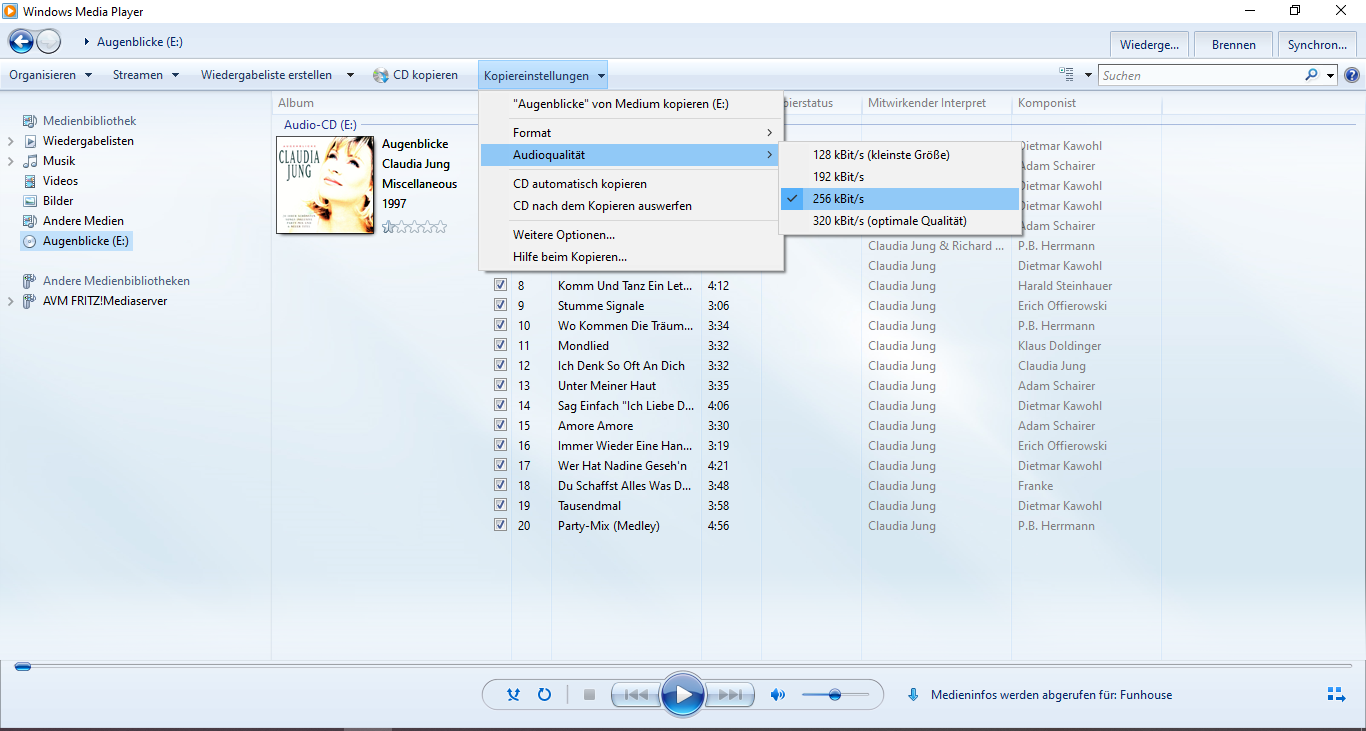The width and height of the screenshot is (1366, 731).
Task: Open the Wiedergabeliste erstellen dropdown
Action: pyautogui.click(x=278, y=75)
